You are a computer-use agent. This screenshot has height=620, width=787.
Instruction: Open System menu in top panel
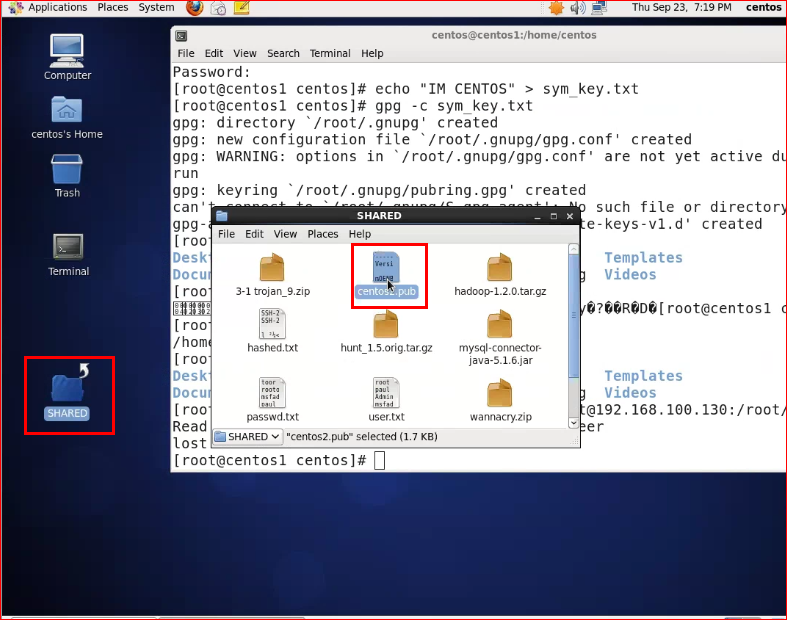pyautogui.click(x=156, y=8)
